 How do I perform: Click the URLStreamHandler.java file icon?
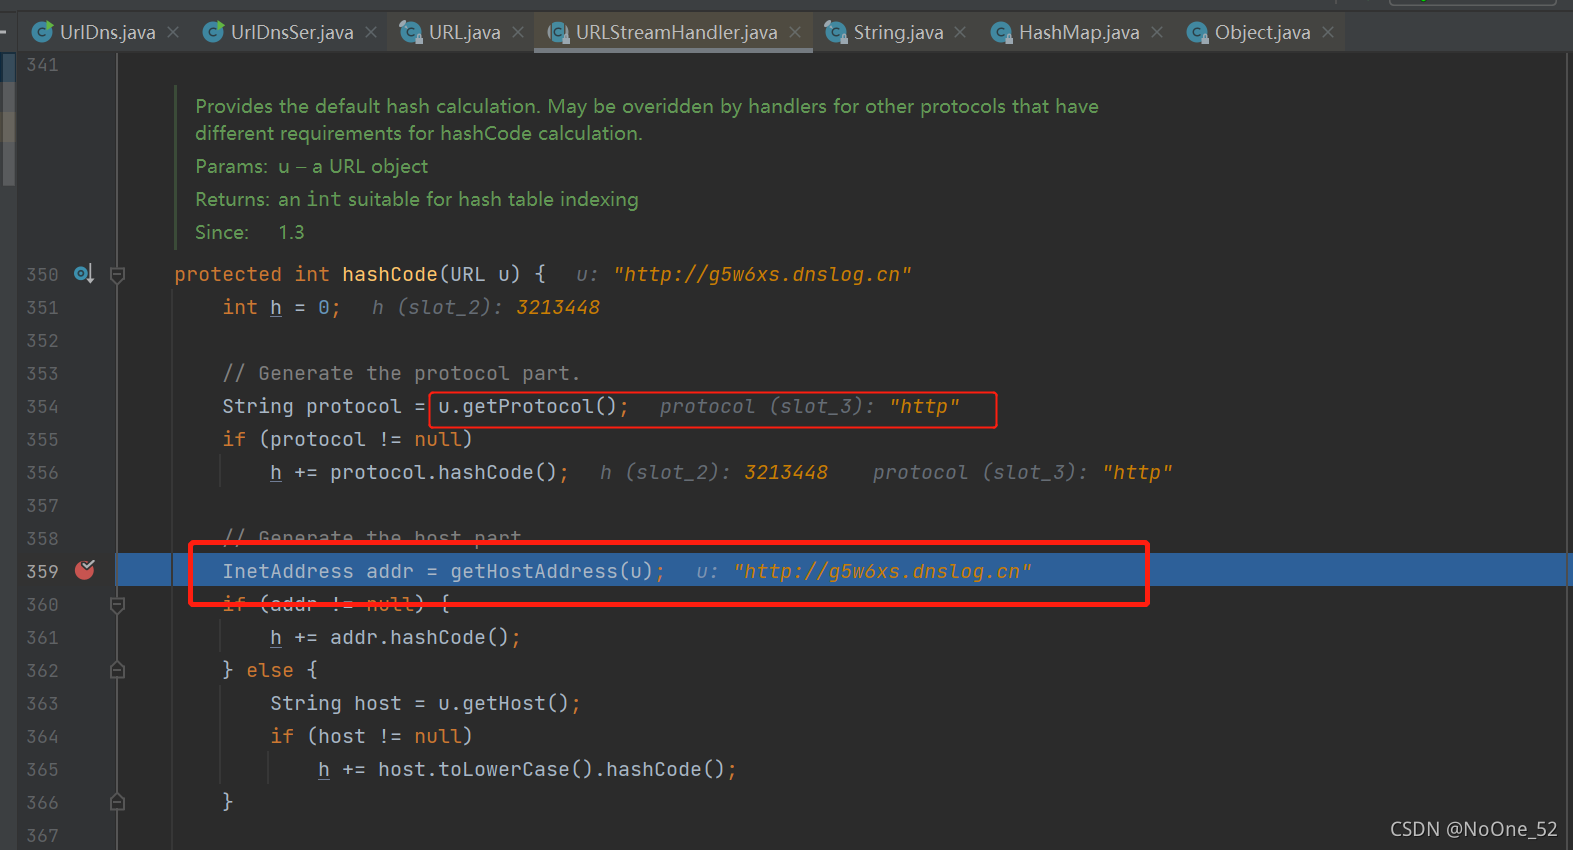(x=558, y=33)
